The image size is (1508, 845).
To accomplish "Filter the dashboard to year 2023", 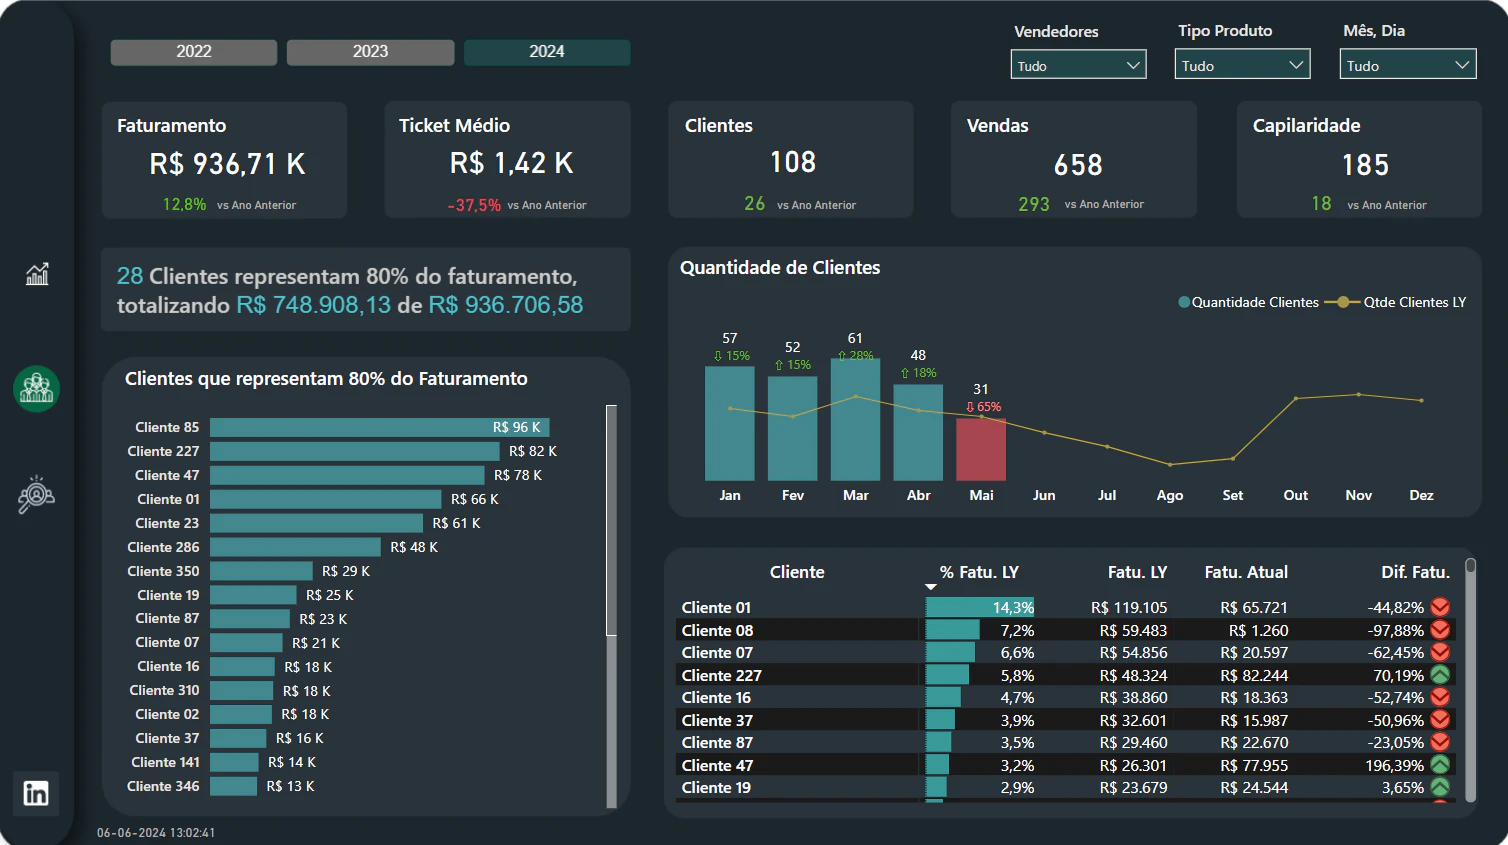I will pos(370,52).
